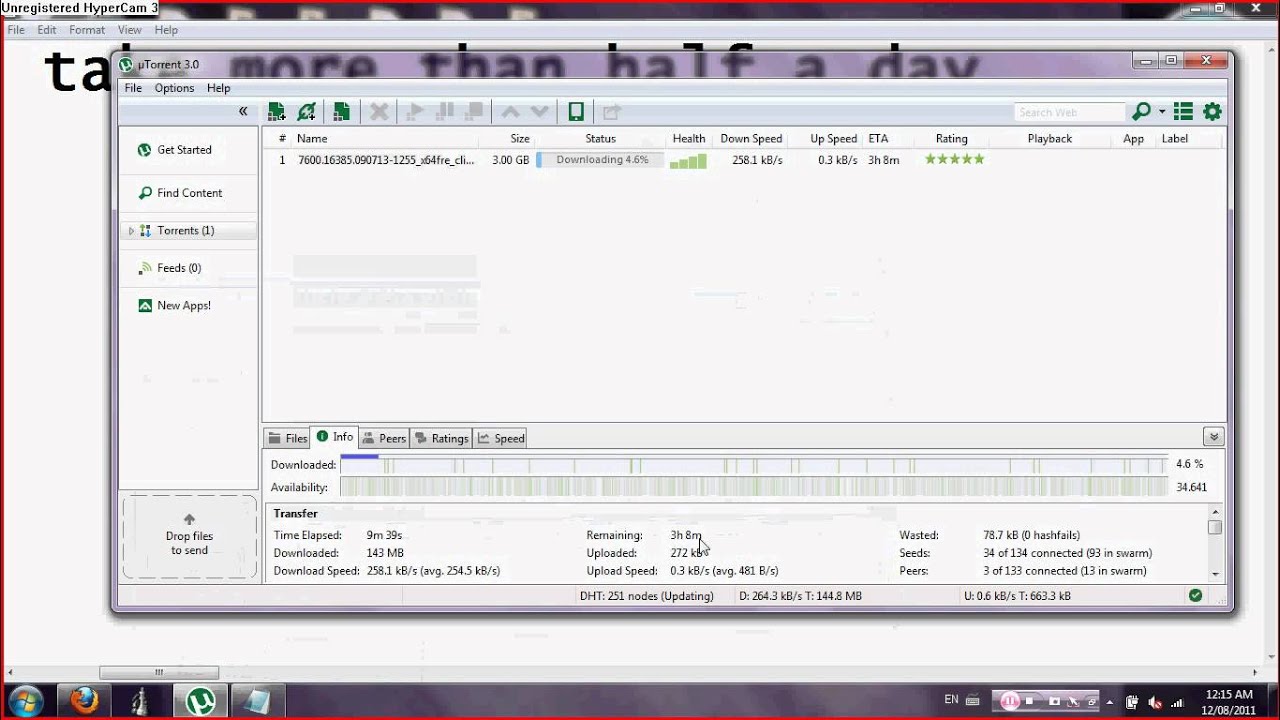Screen dimensions: 1280x720
Task: Click Move Down Queue arrow icon
Action: (540, 112)
